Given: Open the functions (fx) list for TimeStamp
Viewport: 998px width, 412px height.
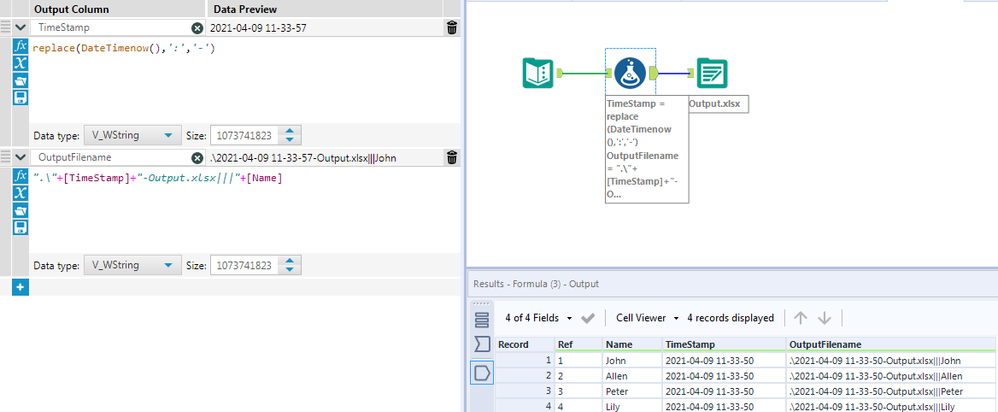Looking at the screenshot, I should click(x=20, y=46).
